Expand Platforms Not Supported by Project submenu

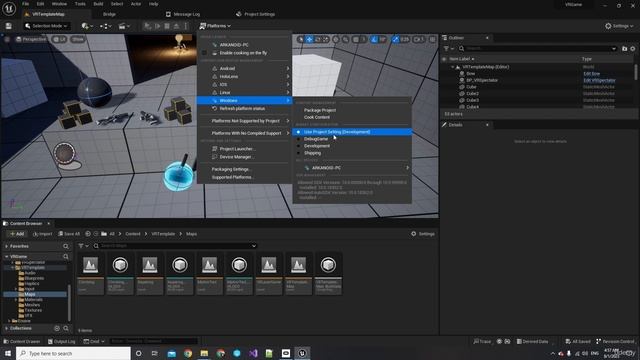coord(244,121)
